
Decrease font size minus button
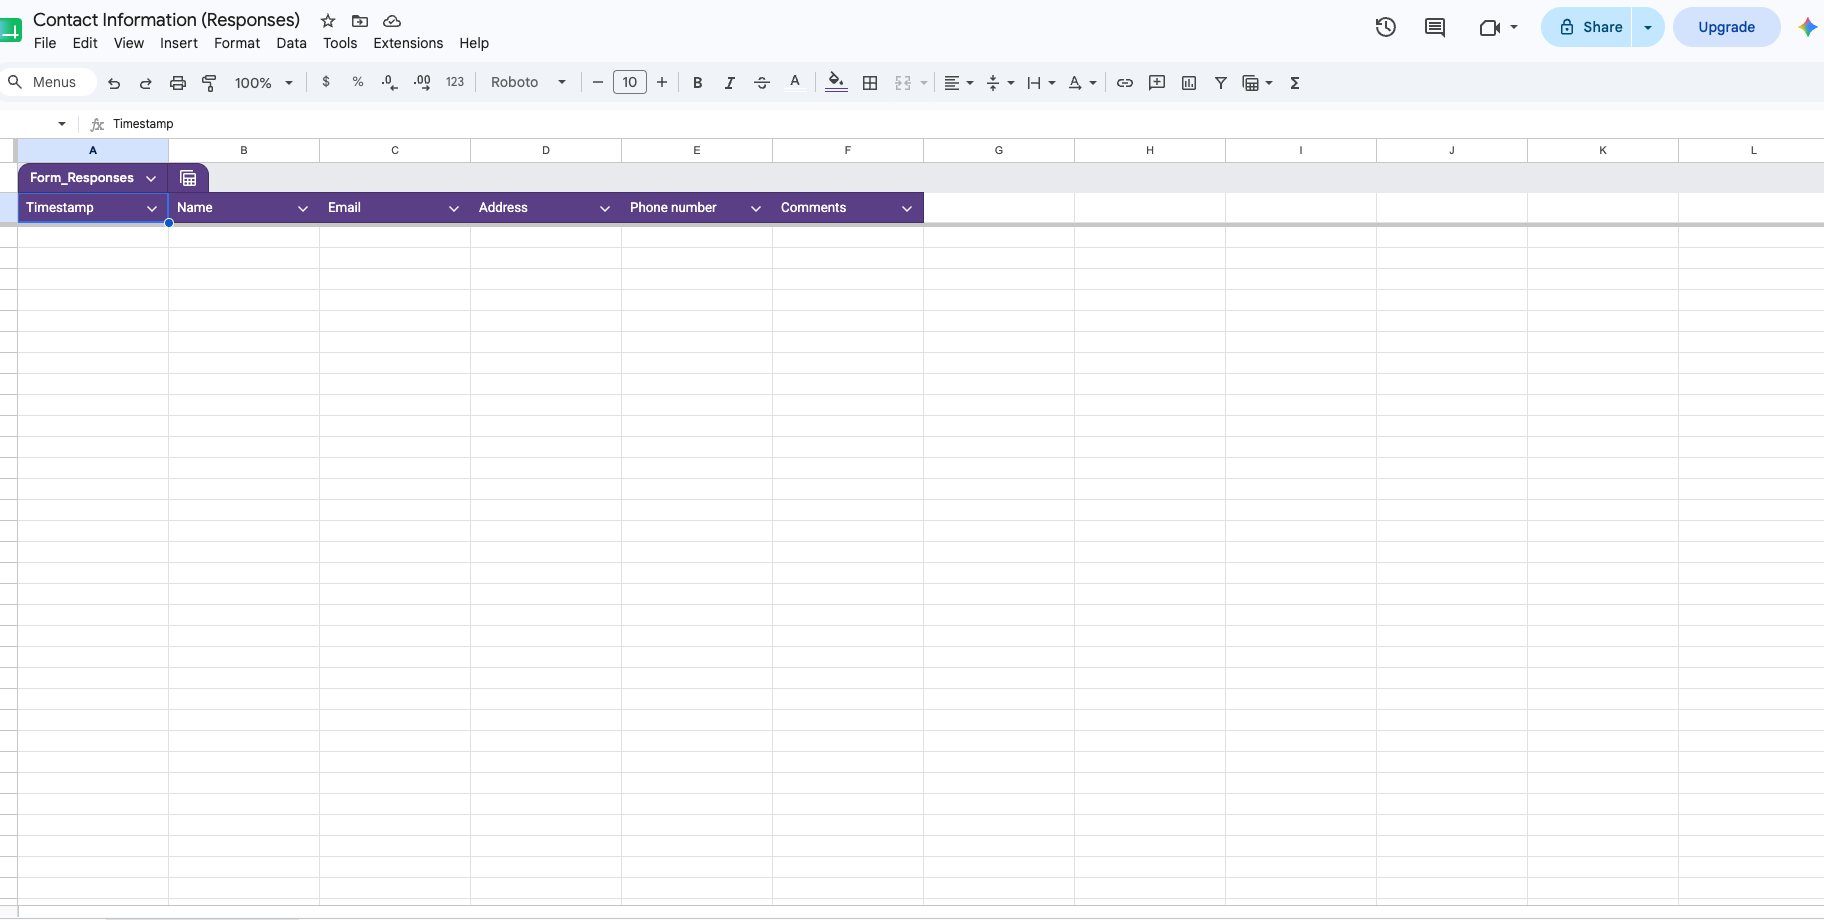coord(598,82)
